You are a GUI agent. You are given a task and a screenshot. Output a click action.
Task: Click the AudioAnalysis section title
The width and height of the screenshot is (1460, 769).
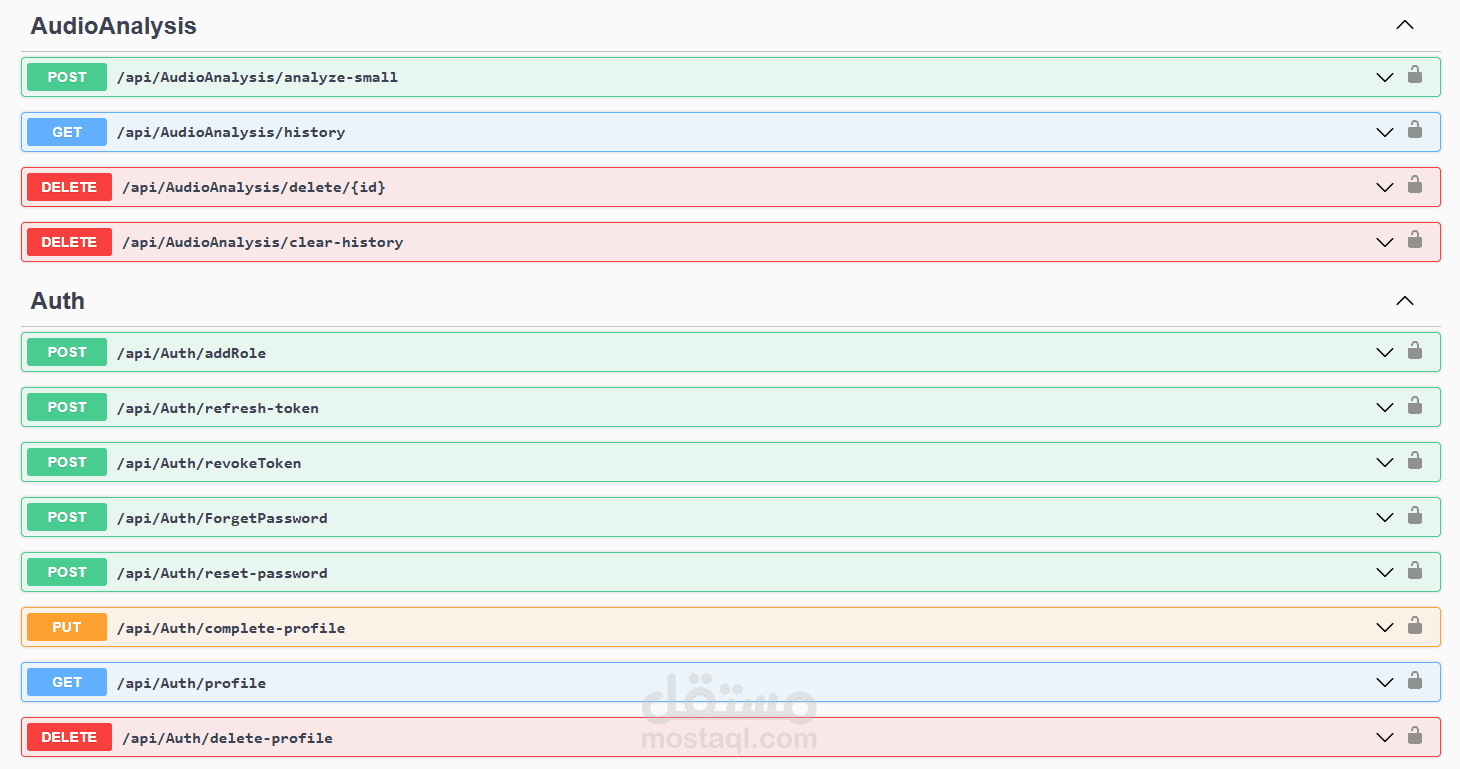point(113,26)
